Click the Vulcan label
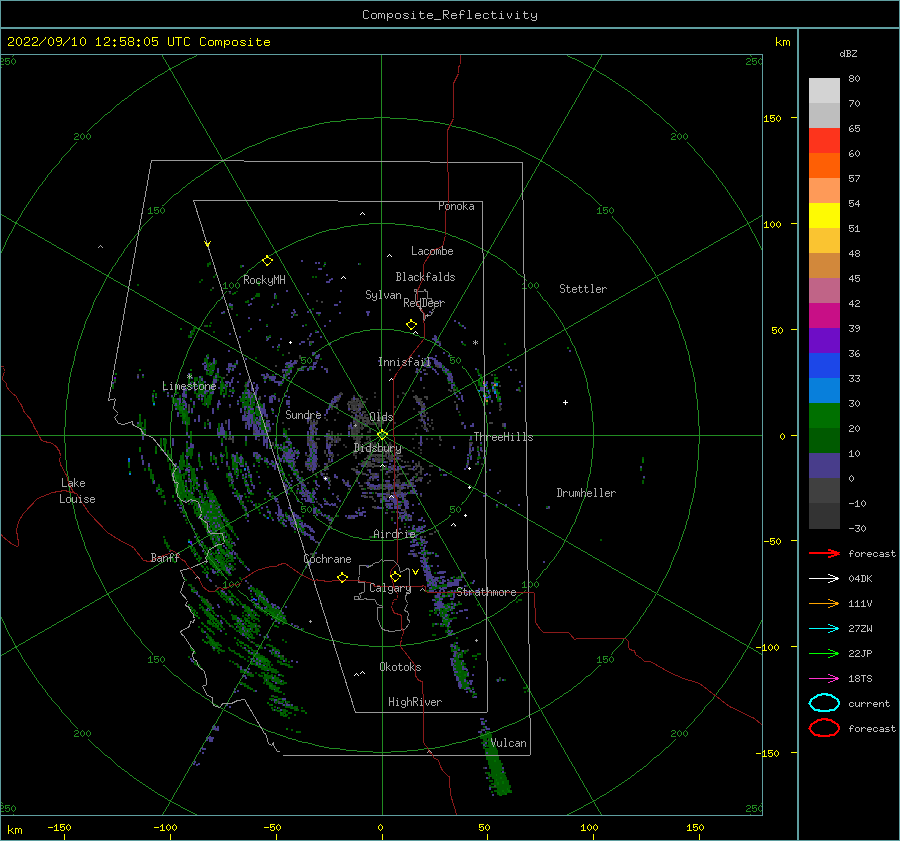The height and width of the screenshot is (841, 900). pyautogui.click(x=509, y=743)
